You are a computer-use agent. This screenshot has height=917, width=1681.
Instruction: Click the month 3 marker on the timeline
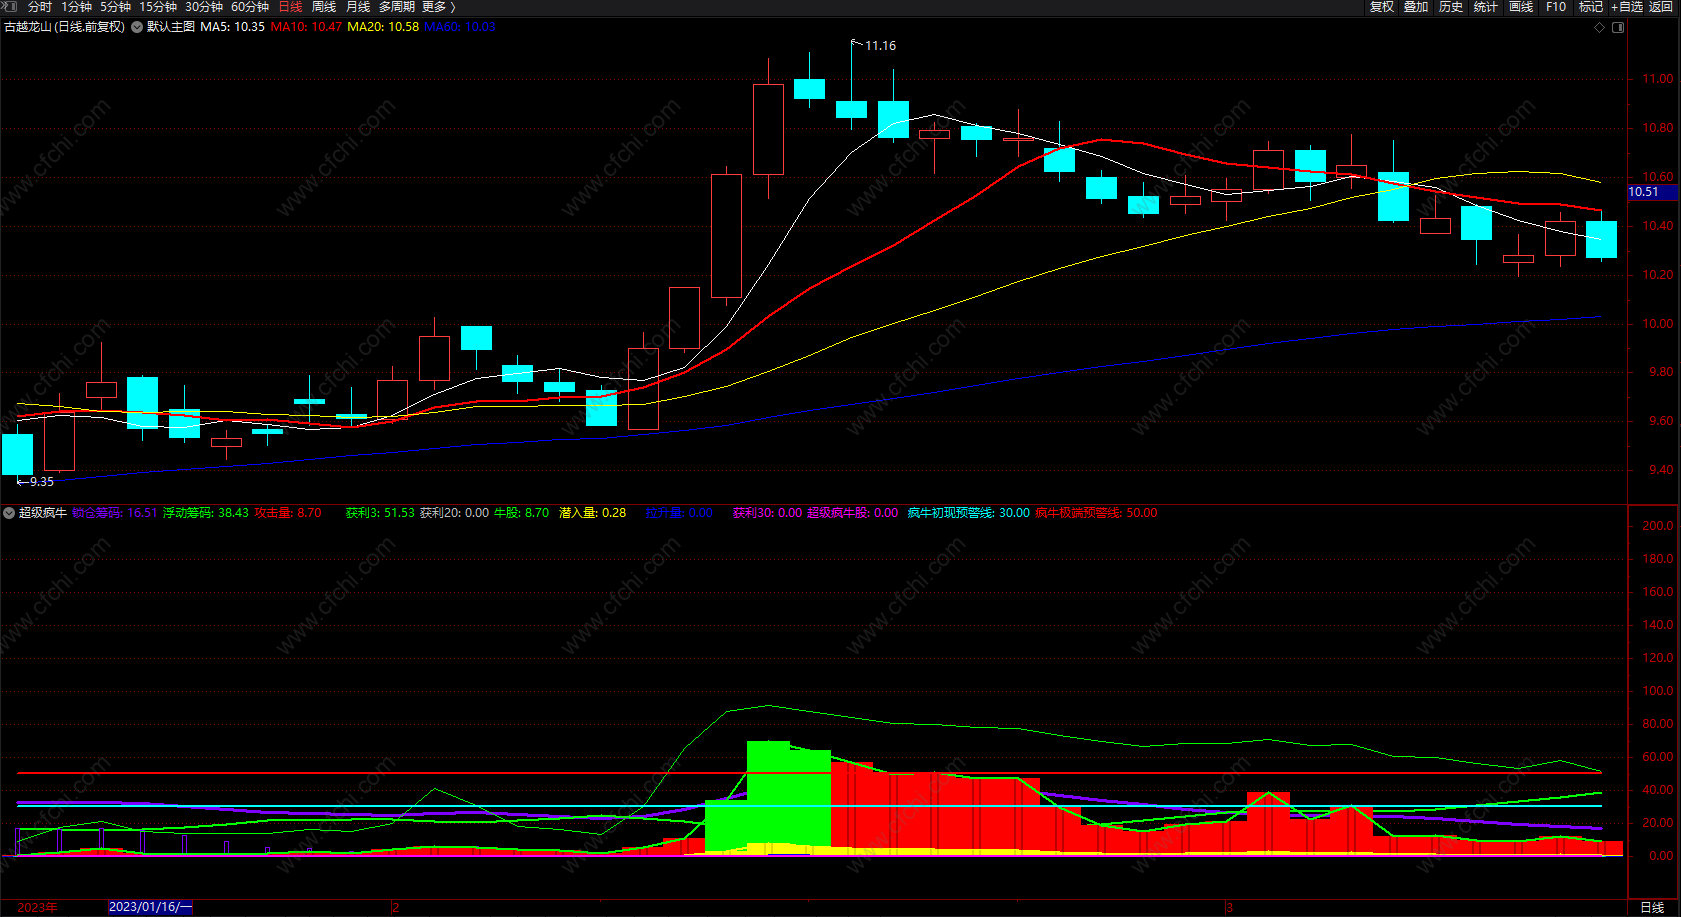pyautogui.click(x=1229, y=908)
